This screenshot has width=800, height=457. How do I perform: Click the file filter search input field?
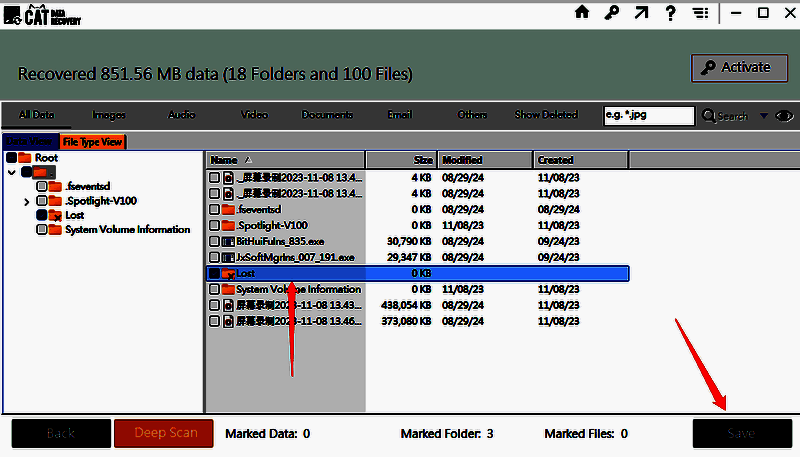648,116
